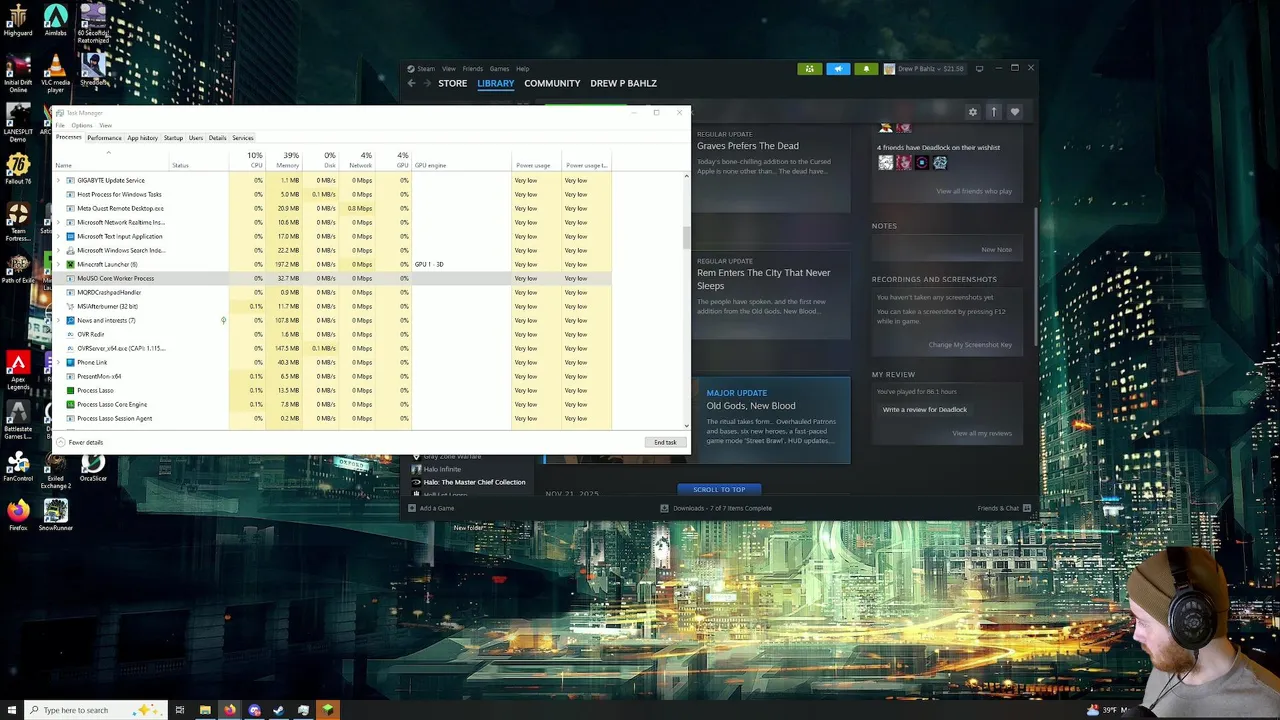Click Steam announcements megaphone icon
This screenshot has width=1280, height=720.
838,69
